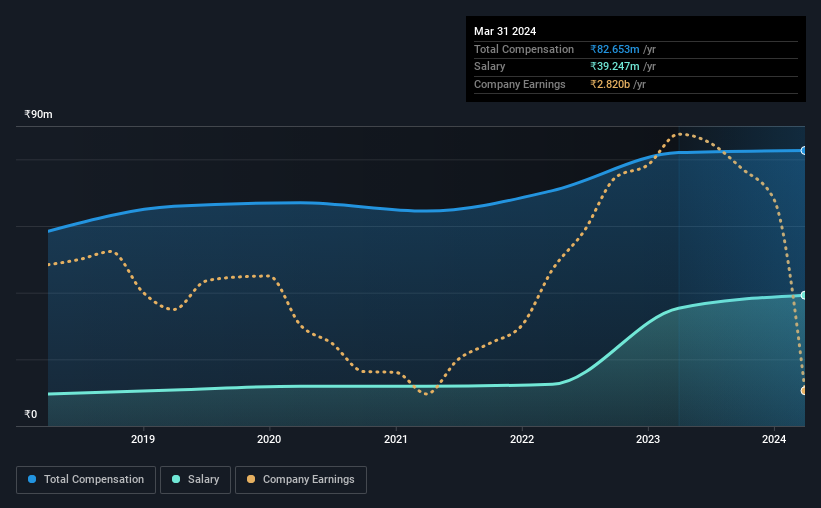Click the ₹82.653m total compensation value
The image size is (821, 508).
(615, 49)
